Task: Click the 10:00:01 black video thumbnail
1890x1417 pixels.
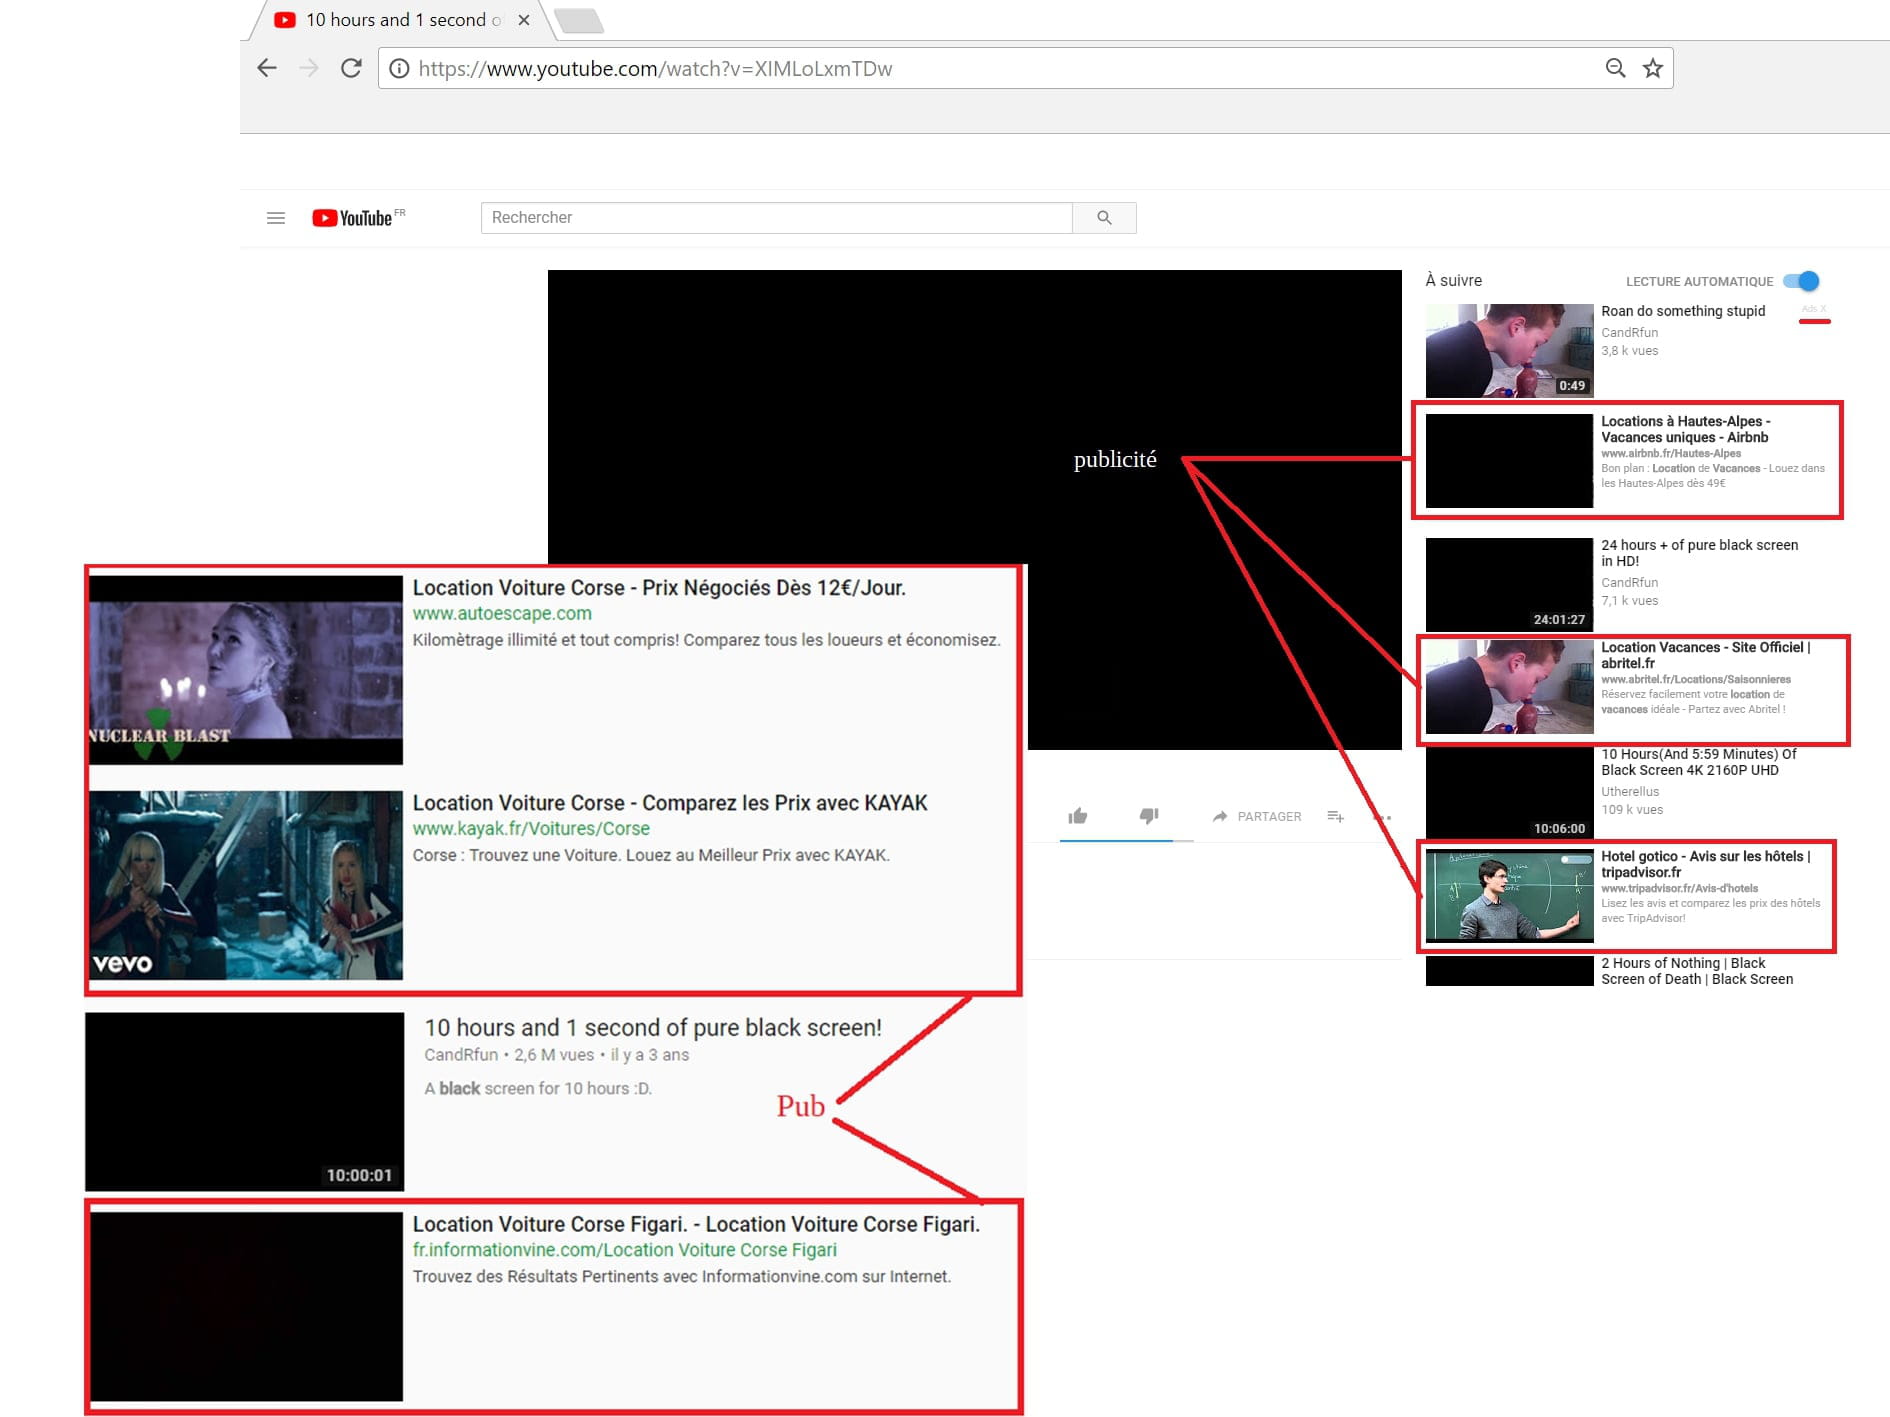Action: pyautogui.click(x=245, y=1102)
